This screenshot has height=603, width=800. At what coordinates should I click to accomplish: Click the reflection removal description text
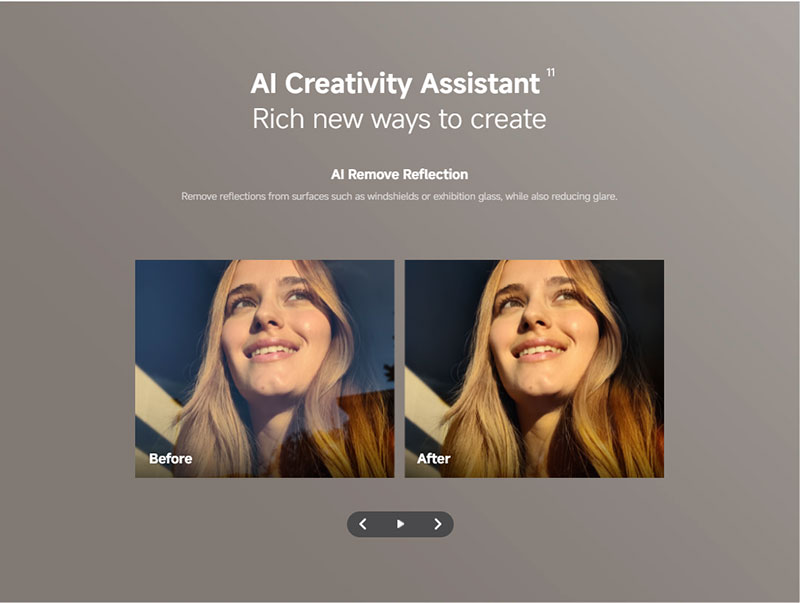tap(399, 196)
